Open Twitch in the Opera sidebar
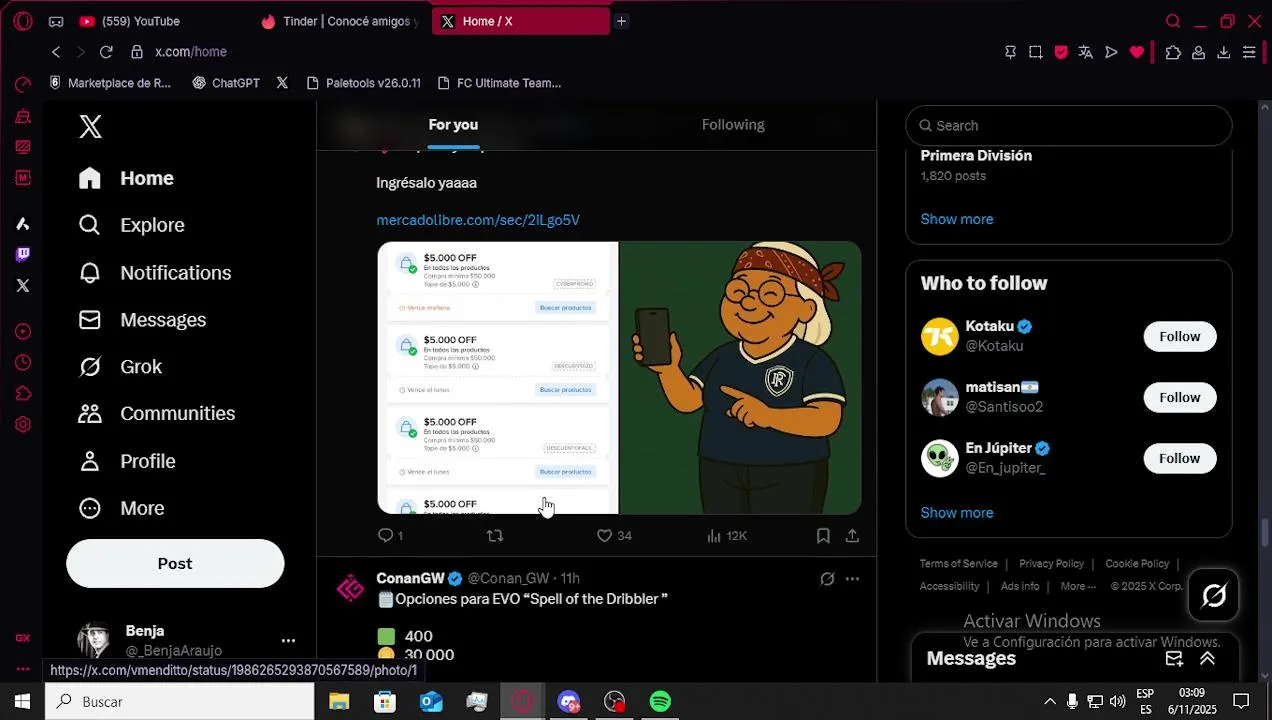Image resolution: width=1272 pixels, height=720 pixels. click(22, 255)
